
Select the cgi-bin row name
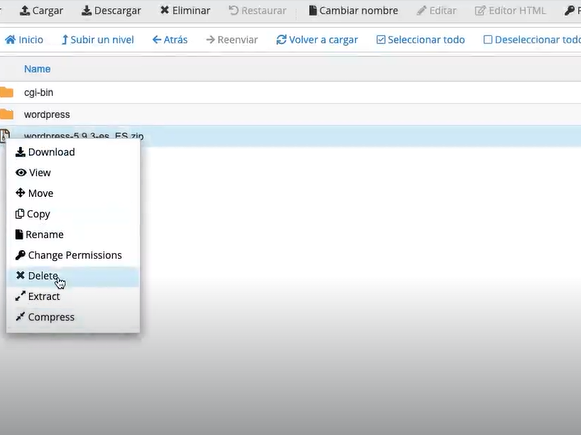click(x=39, y=92)
